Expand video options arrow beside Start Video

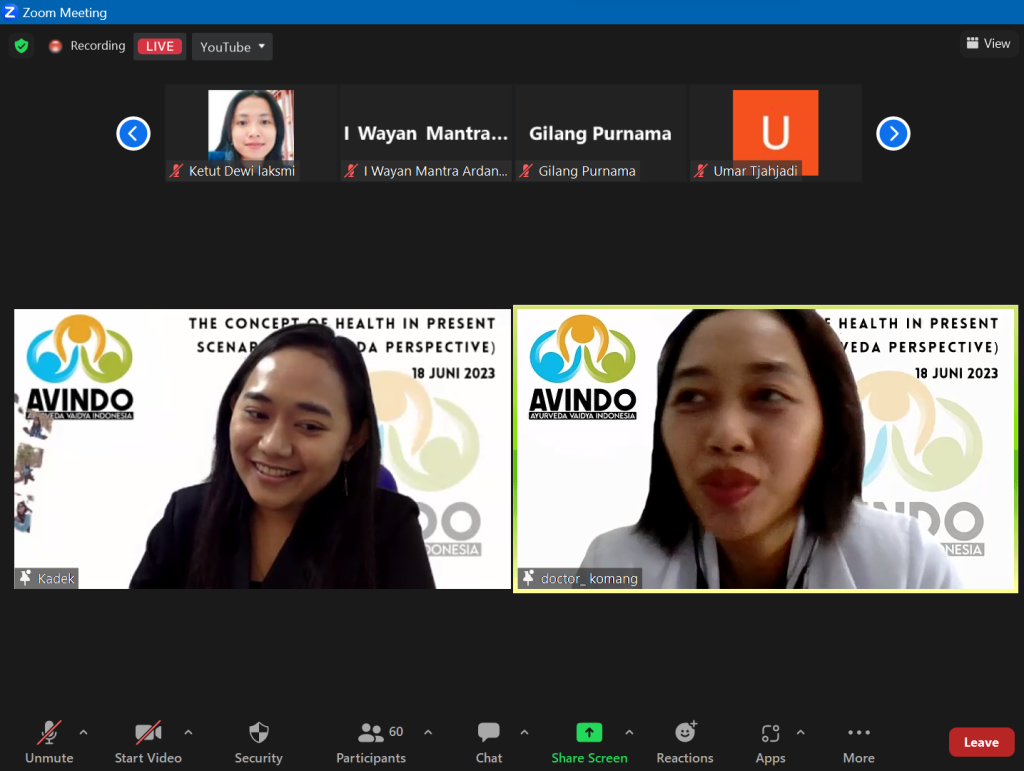pos(188,732)
